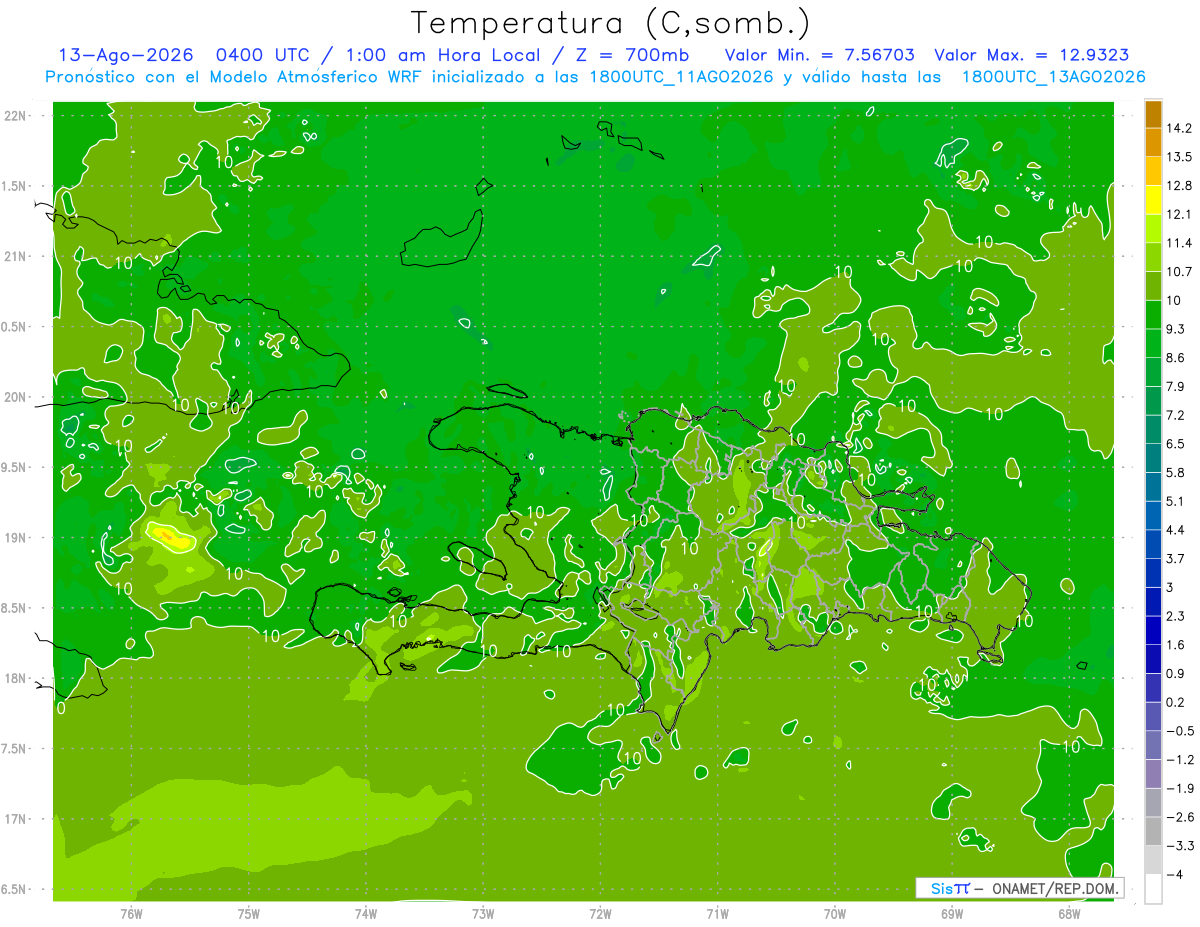Click the '0.9' colorbar value label
1200x927 pixels.
(x=1176, y=673)
